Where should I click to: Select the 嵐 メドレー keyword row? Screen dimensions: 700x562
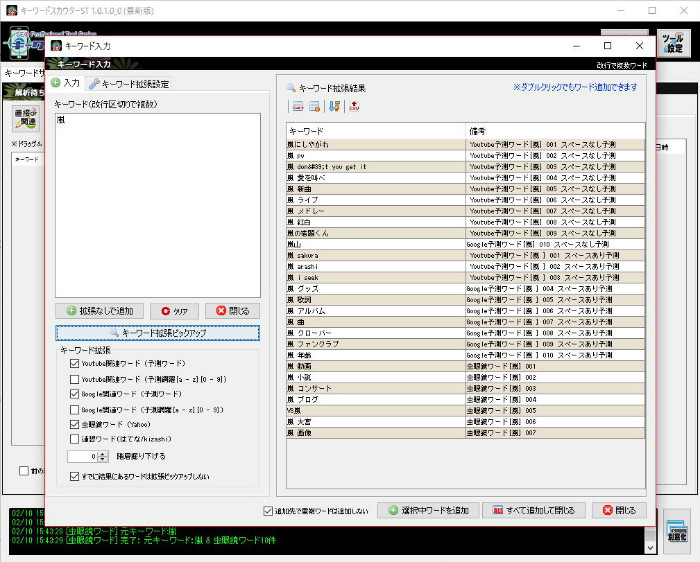[466, 211]
